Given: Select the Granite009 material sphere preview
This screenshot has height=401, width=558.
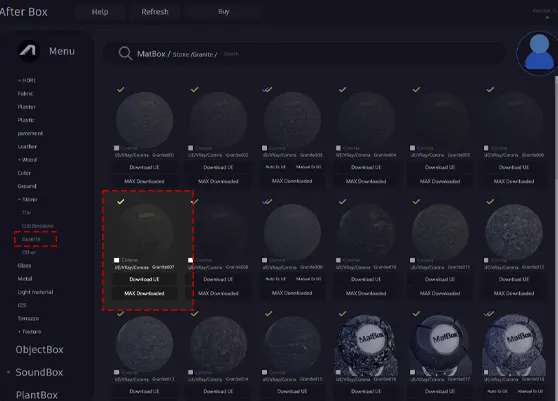Looking at the screenshot, I should pos(292,232).
